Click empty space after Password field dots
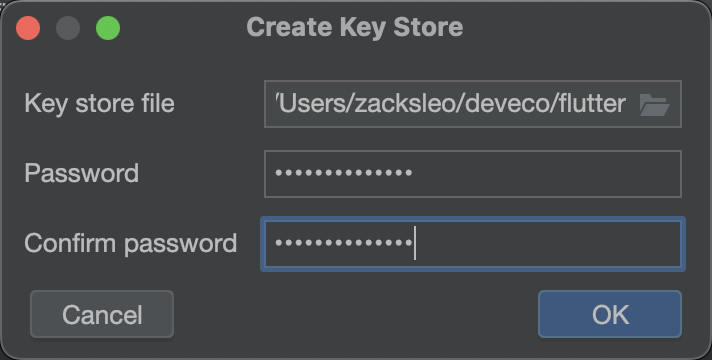This screenshot has height=360, width=712. [x=545, y=174]
